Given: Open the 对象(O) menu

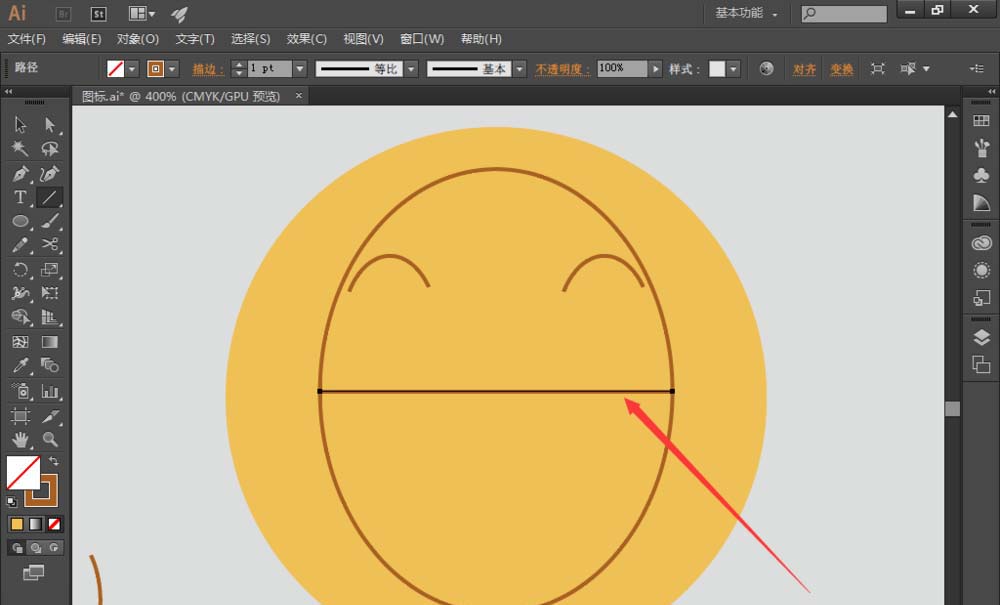Looking at the screenshot, I should 138,39.
